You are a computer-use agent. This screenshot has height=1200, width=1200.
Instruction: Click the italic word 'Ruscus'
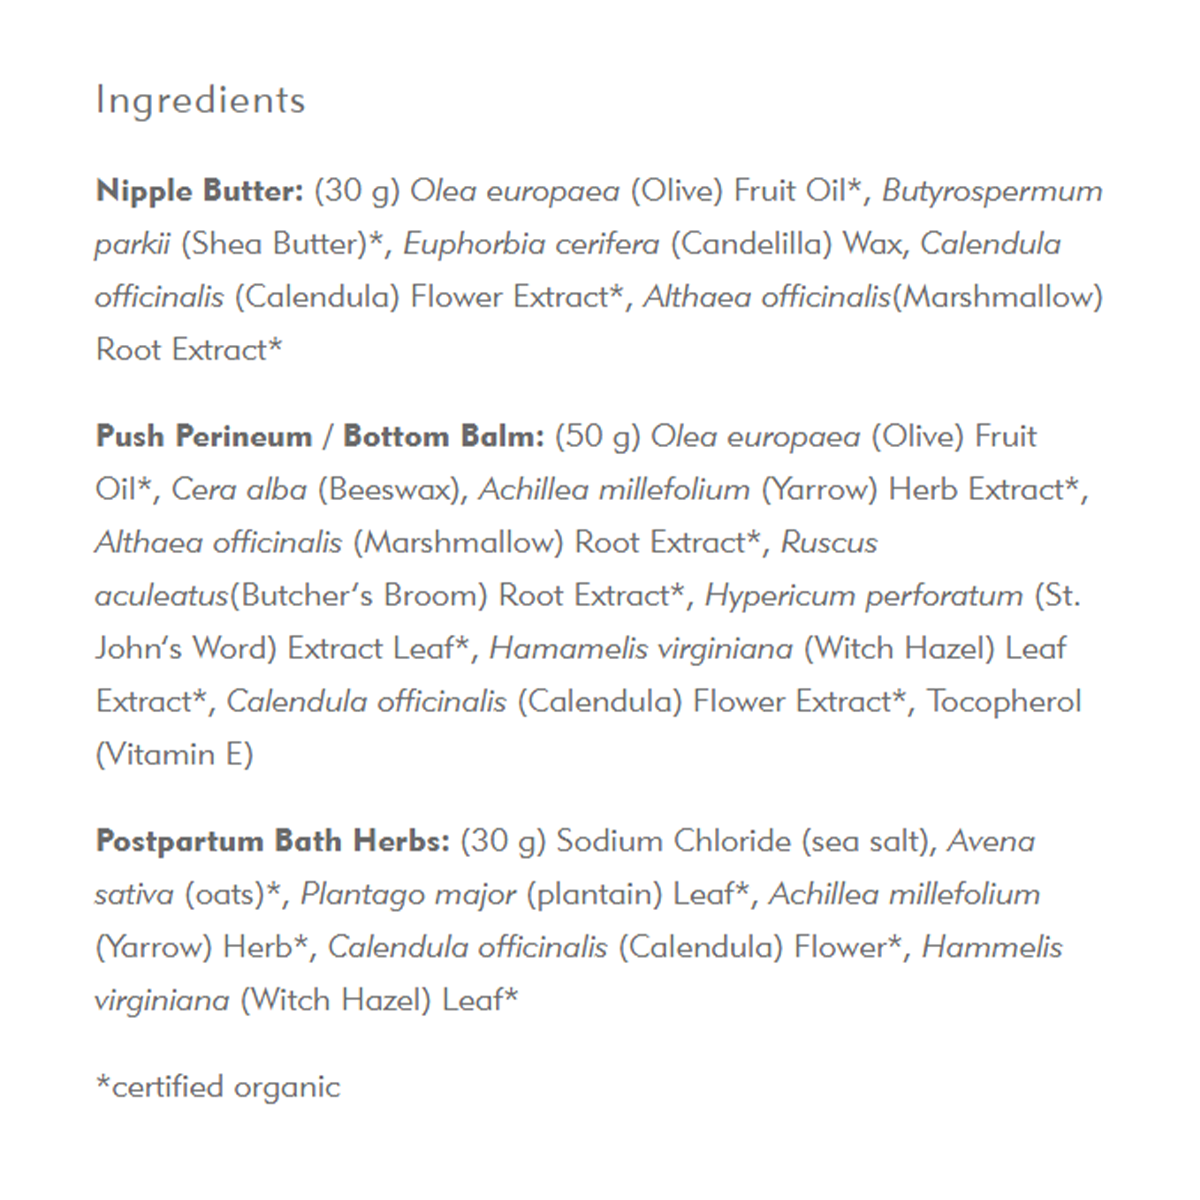click(x=829, y=543)
